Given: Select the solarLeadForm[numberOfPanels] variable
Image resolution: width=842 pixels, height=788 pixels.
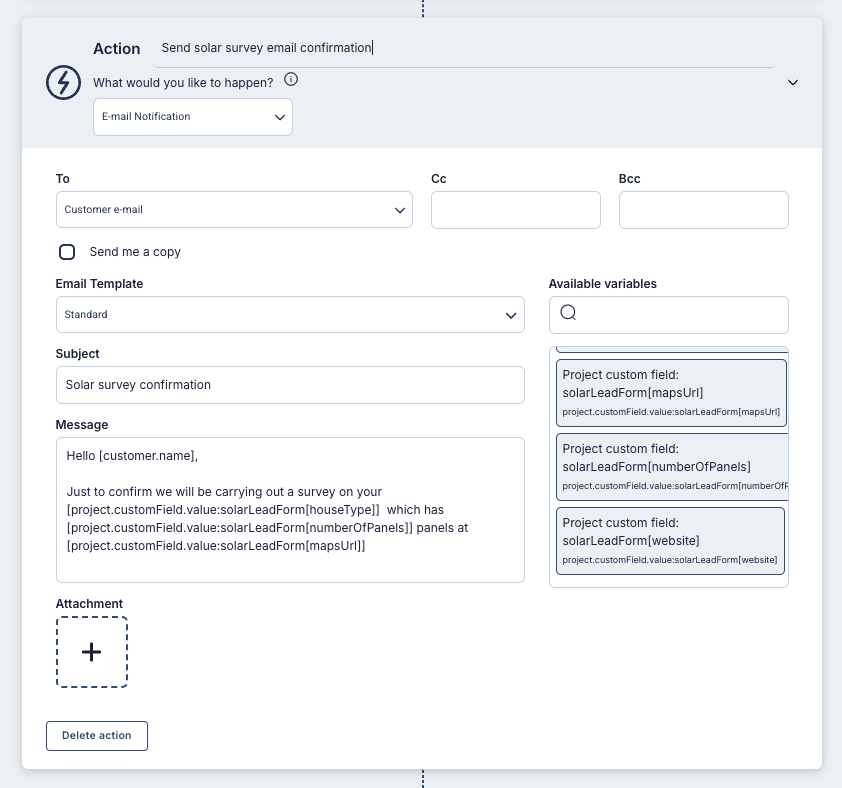Looking at the screenshot, I should coord(670,467).
